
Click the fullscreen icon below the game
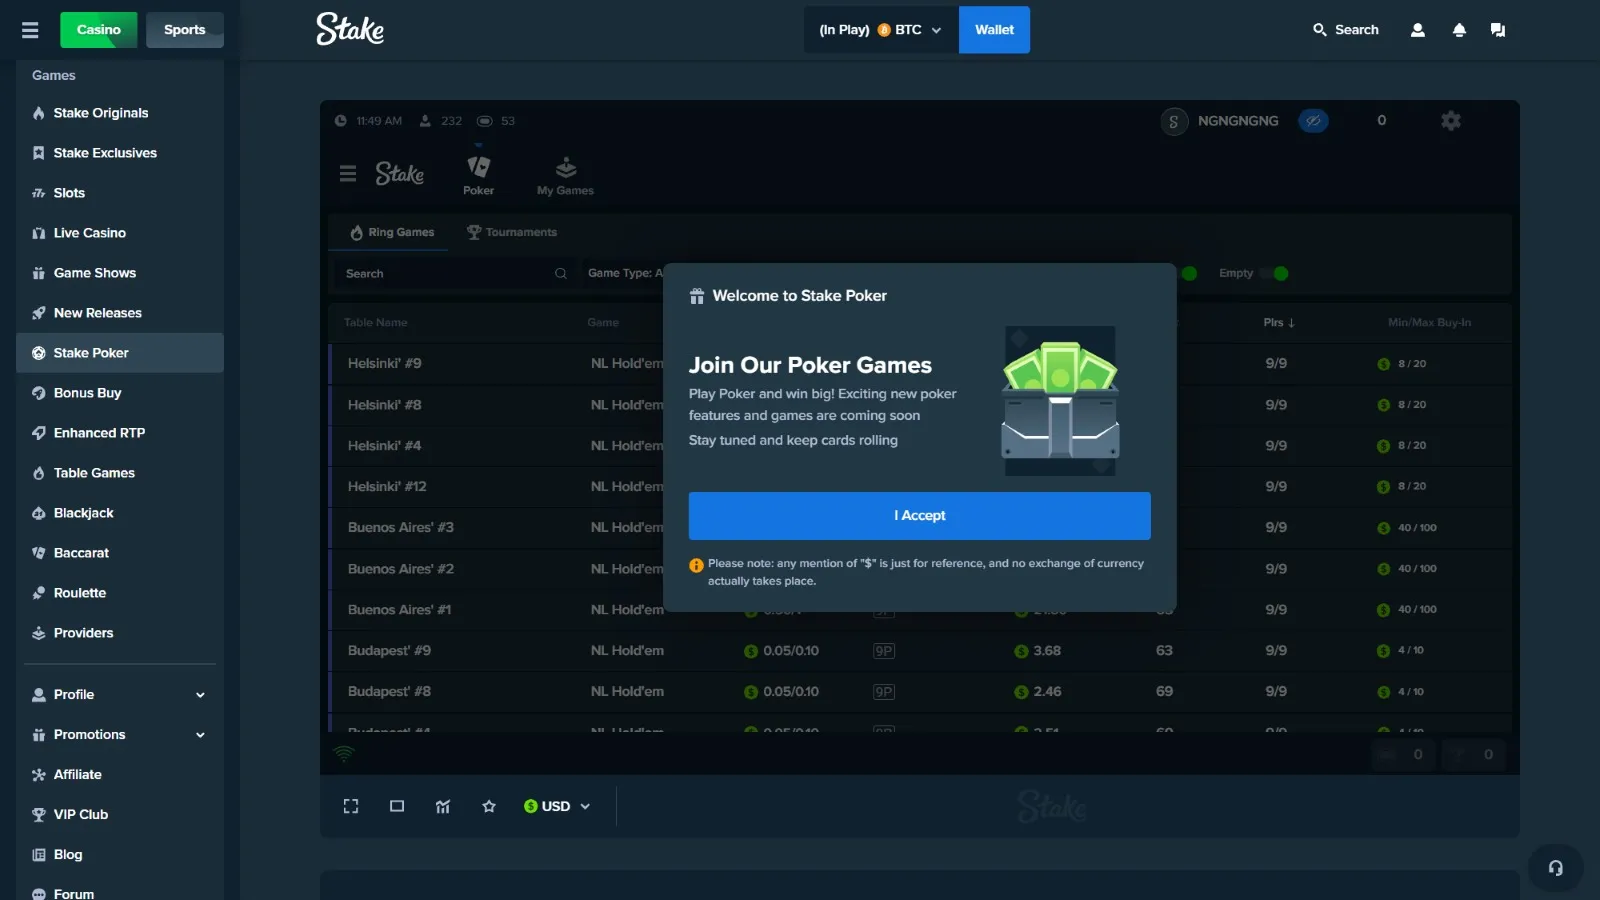tap(351, 806)
